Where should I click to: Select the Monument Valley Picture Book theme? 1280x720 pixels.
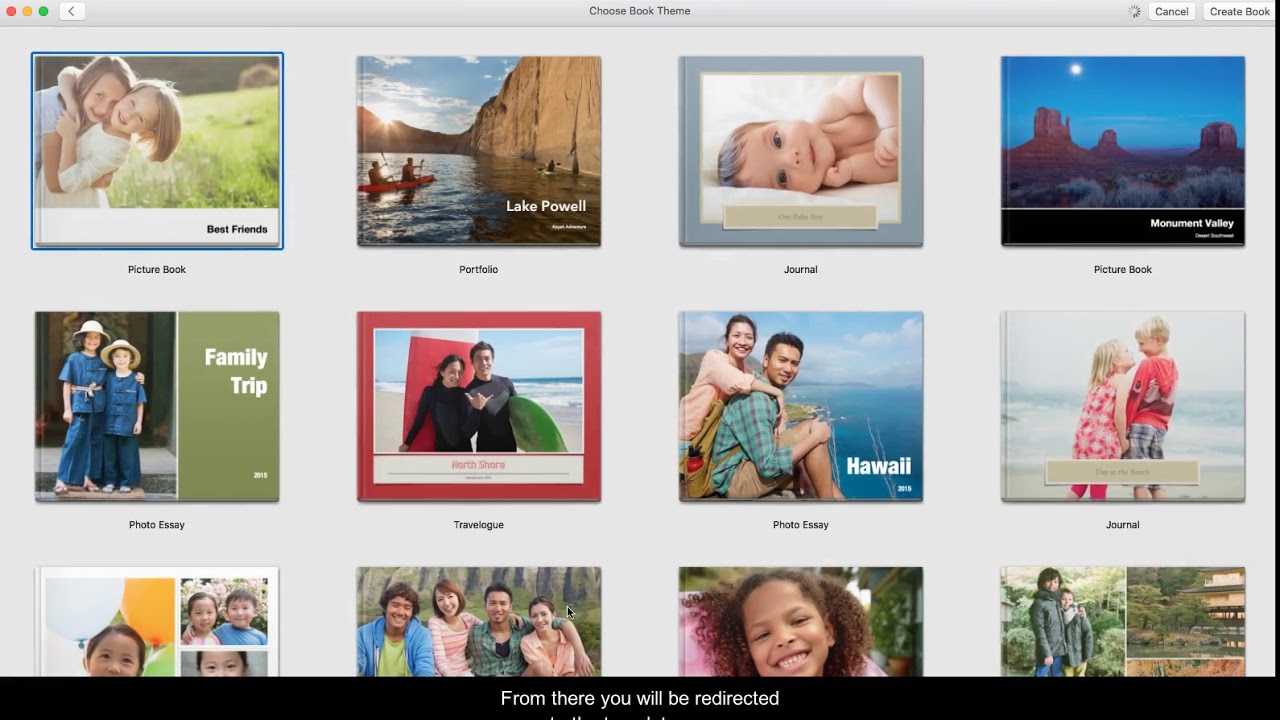[x=1123, y=151]
